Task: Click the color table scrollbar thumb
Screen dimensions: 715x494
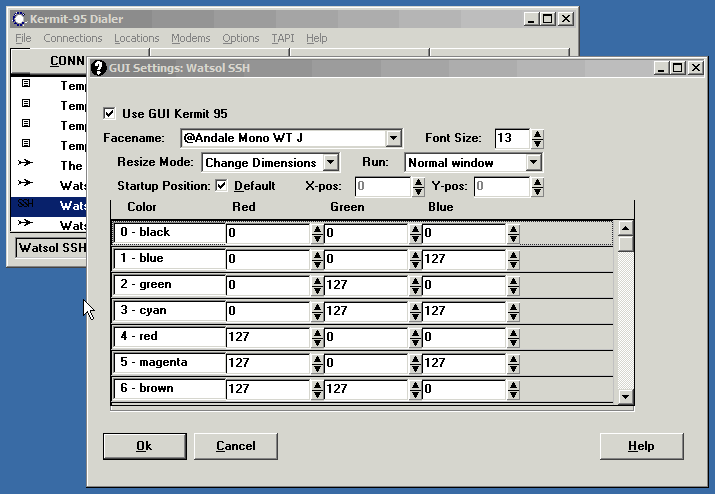Action: point(626,243)
